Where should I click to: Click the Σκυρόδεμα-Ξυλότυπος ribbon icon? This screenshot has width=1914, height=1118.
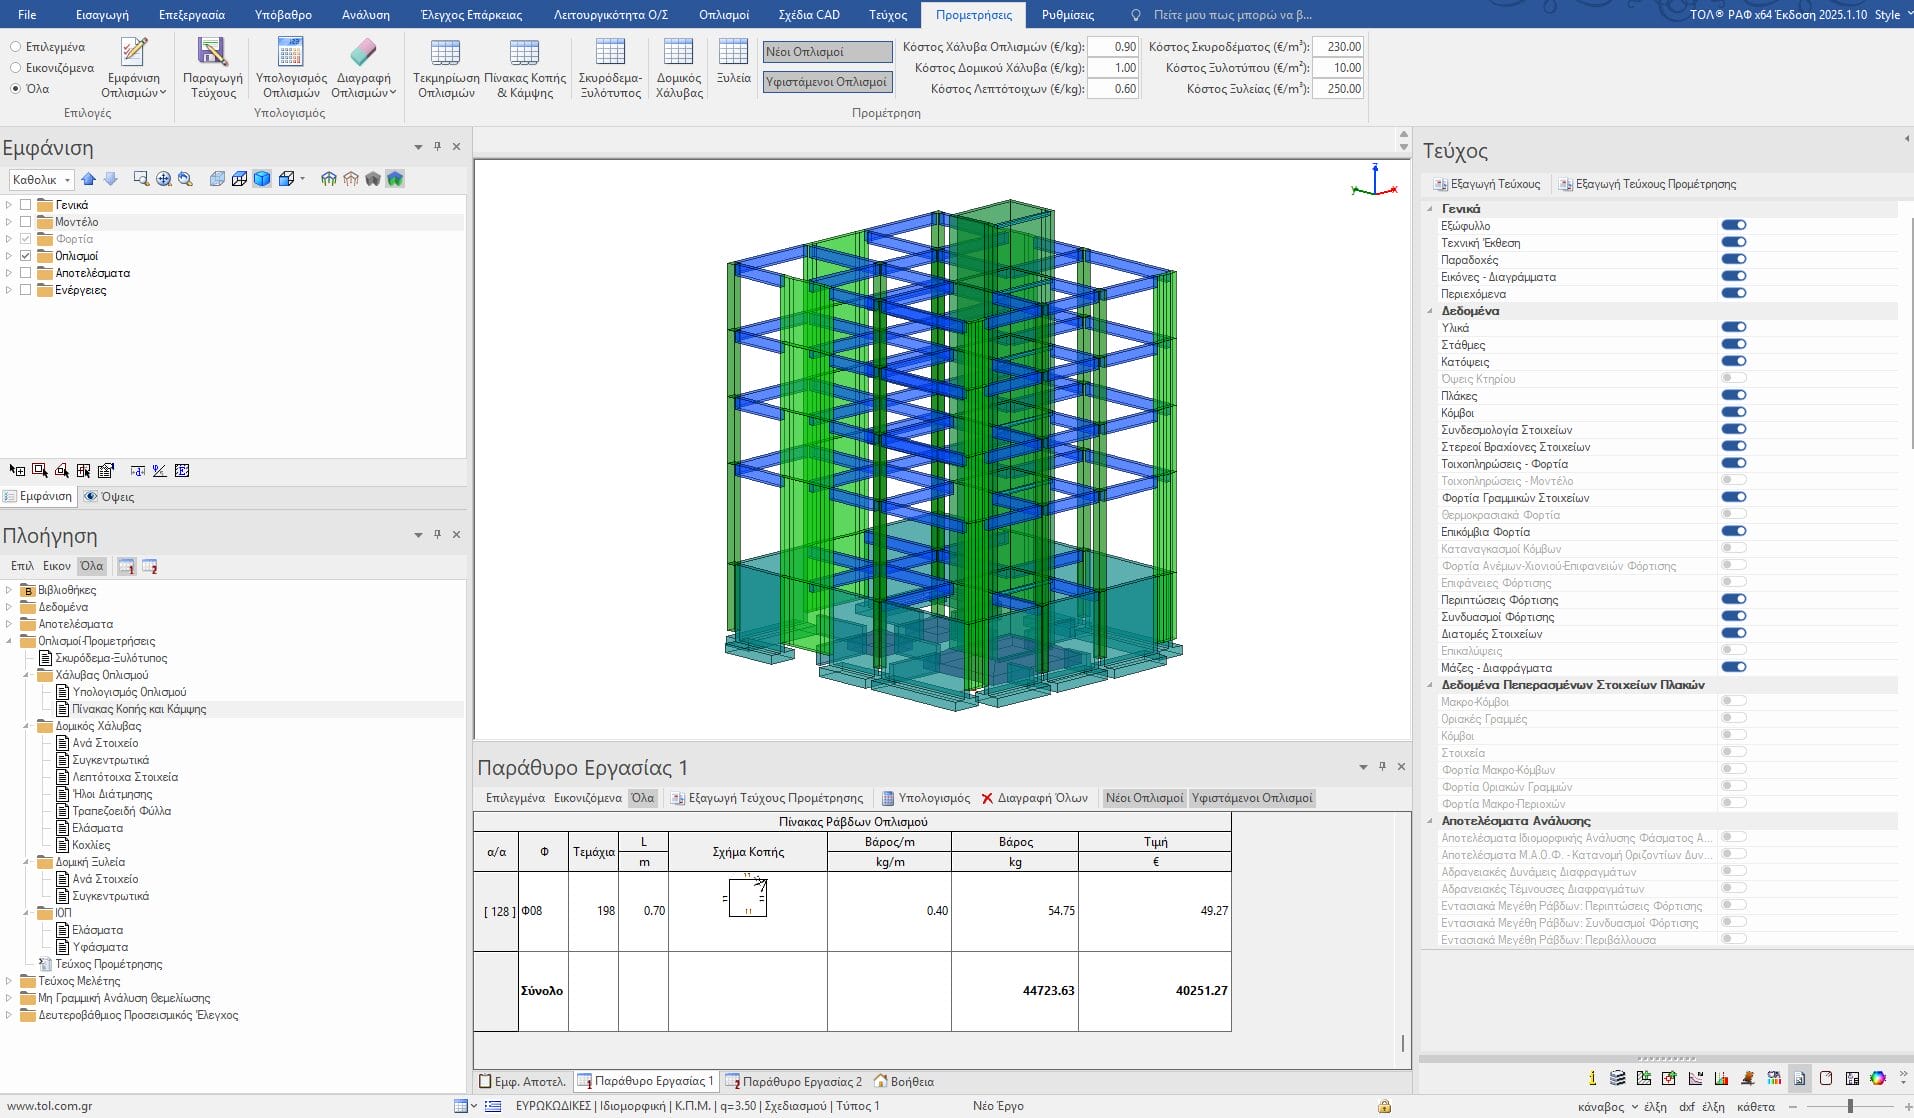pyautogui.click(x=610, y=52)
